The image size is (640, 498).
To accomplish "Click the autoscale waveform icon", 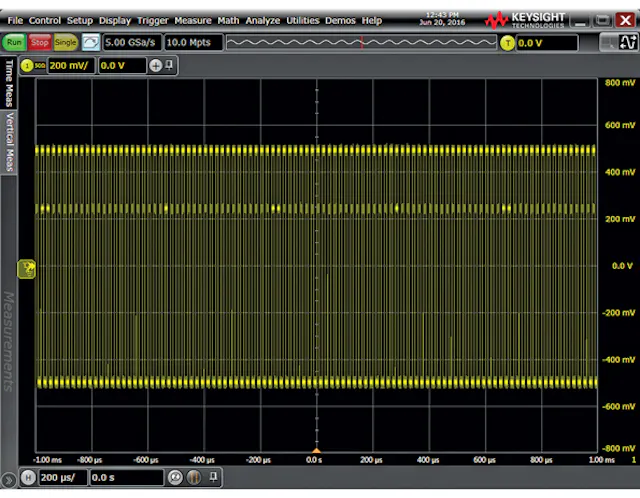I will tap(91, 42).
